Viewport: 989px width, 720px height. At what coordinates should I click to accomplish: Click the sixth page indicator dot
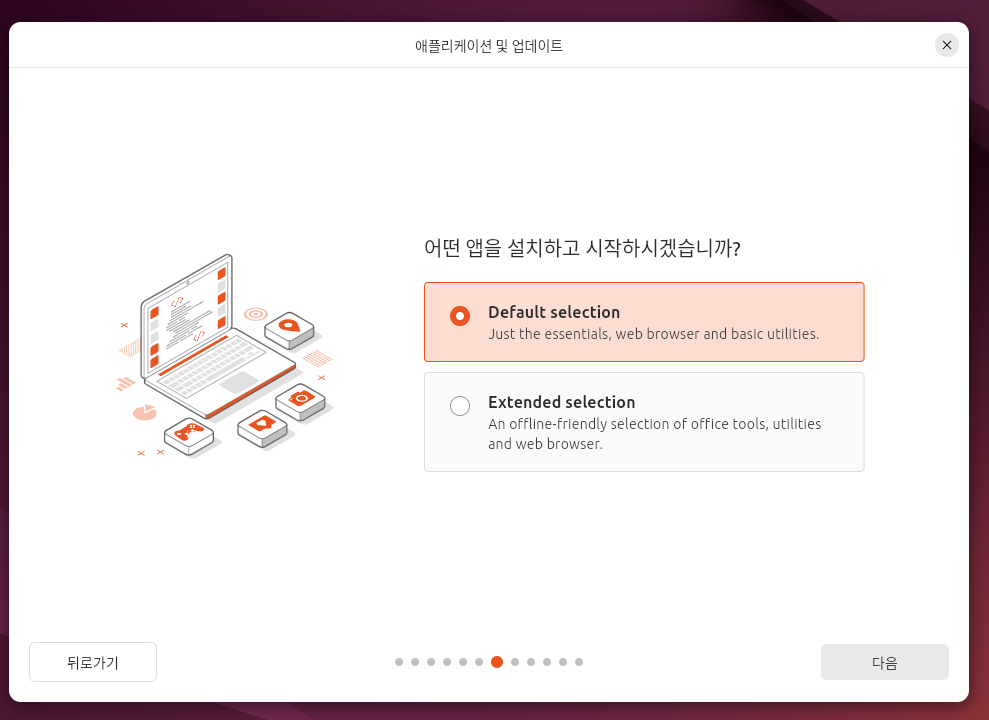pyautogui.click(x=479, y=662)
